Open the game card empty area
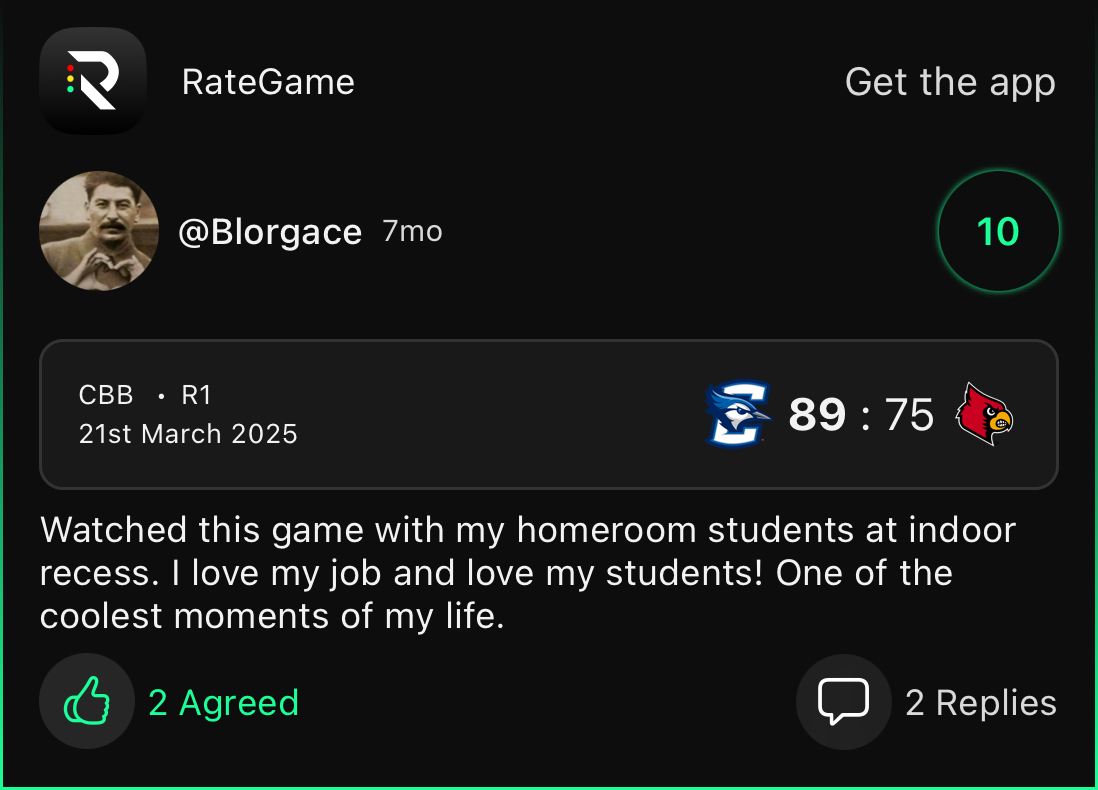The width and height of the screenshot is (1098, 790). [x=500, y=415]
